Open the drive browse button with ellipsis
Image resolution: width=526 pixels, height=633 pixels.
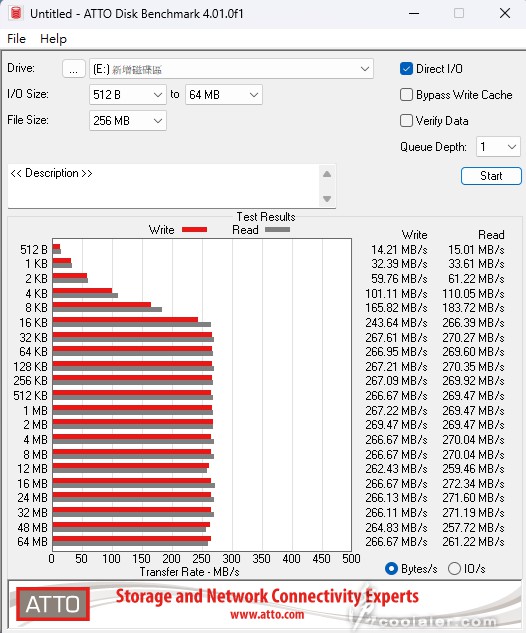(73, 69)
